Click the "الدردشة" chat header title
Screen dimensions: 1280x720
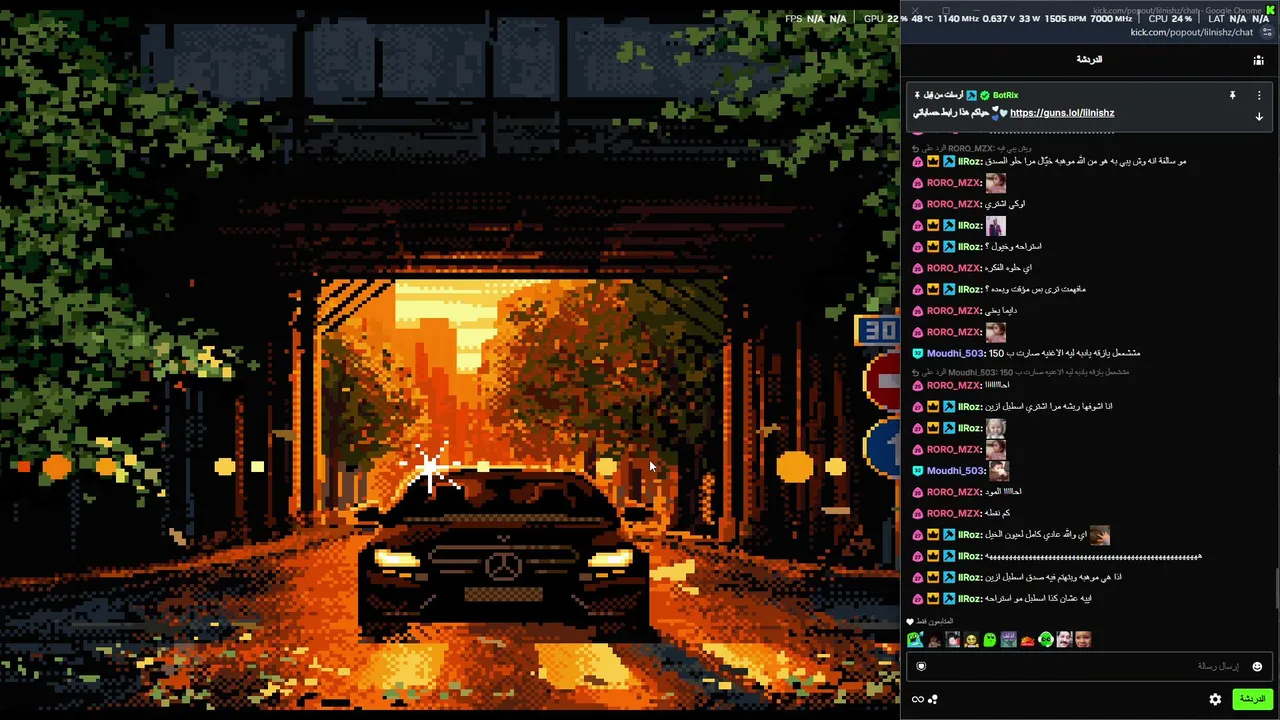coord(1089,60)
